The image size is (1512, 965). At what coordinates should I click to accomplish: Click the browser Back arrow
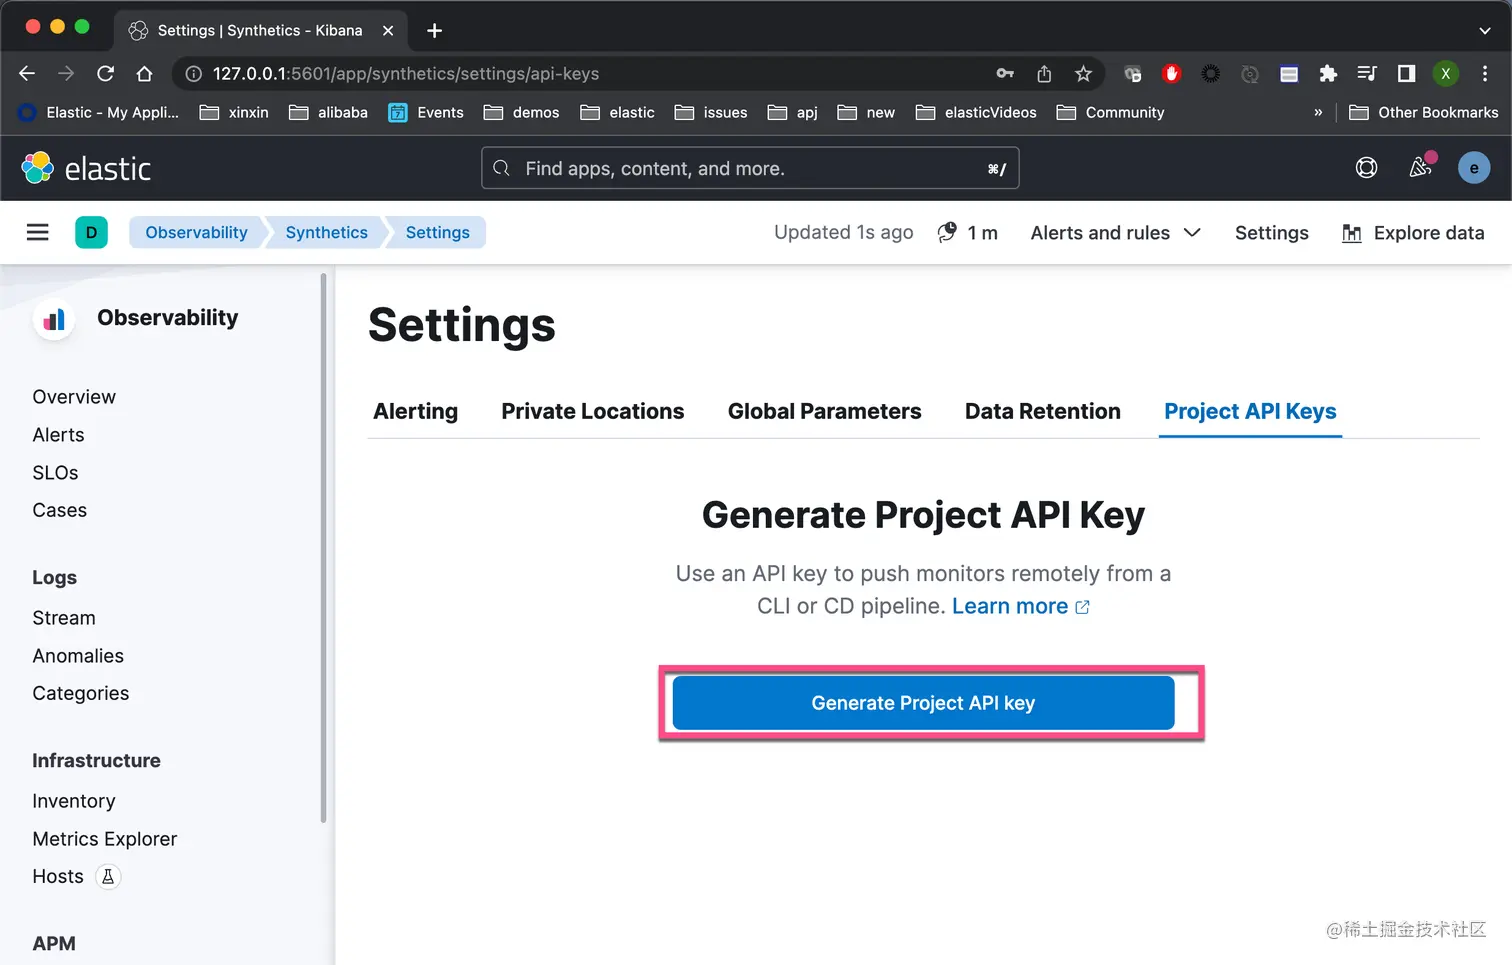click(27, 73)
